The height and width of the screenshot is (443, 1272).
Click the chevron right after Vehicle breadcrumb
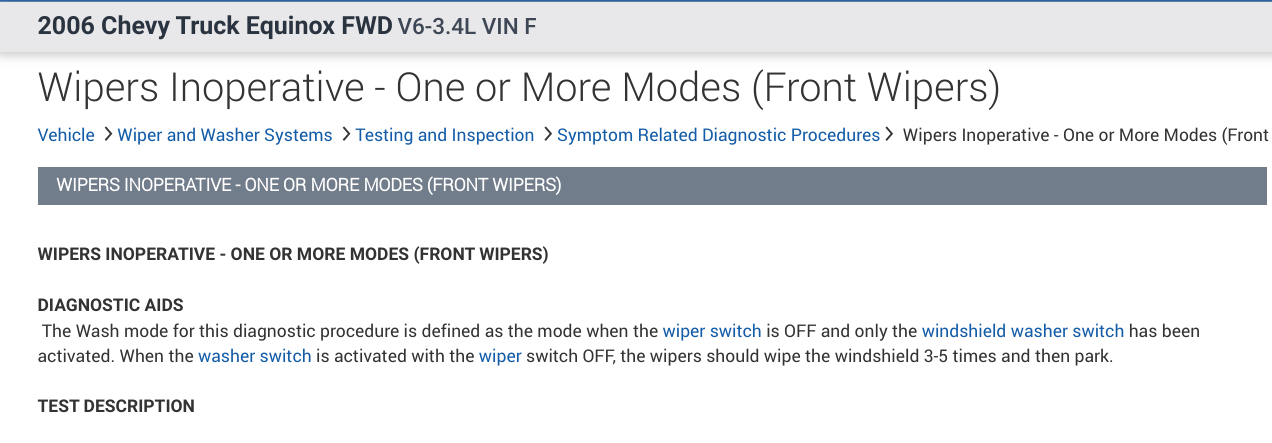107,134
